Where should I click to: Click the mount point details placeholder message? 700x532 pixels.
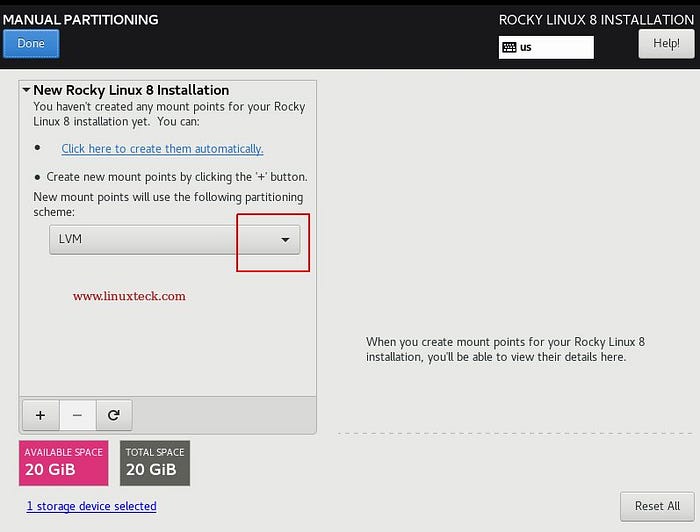coord(505,349)
